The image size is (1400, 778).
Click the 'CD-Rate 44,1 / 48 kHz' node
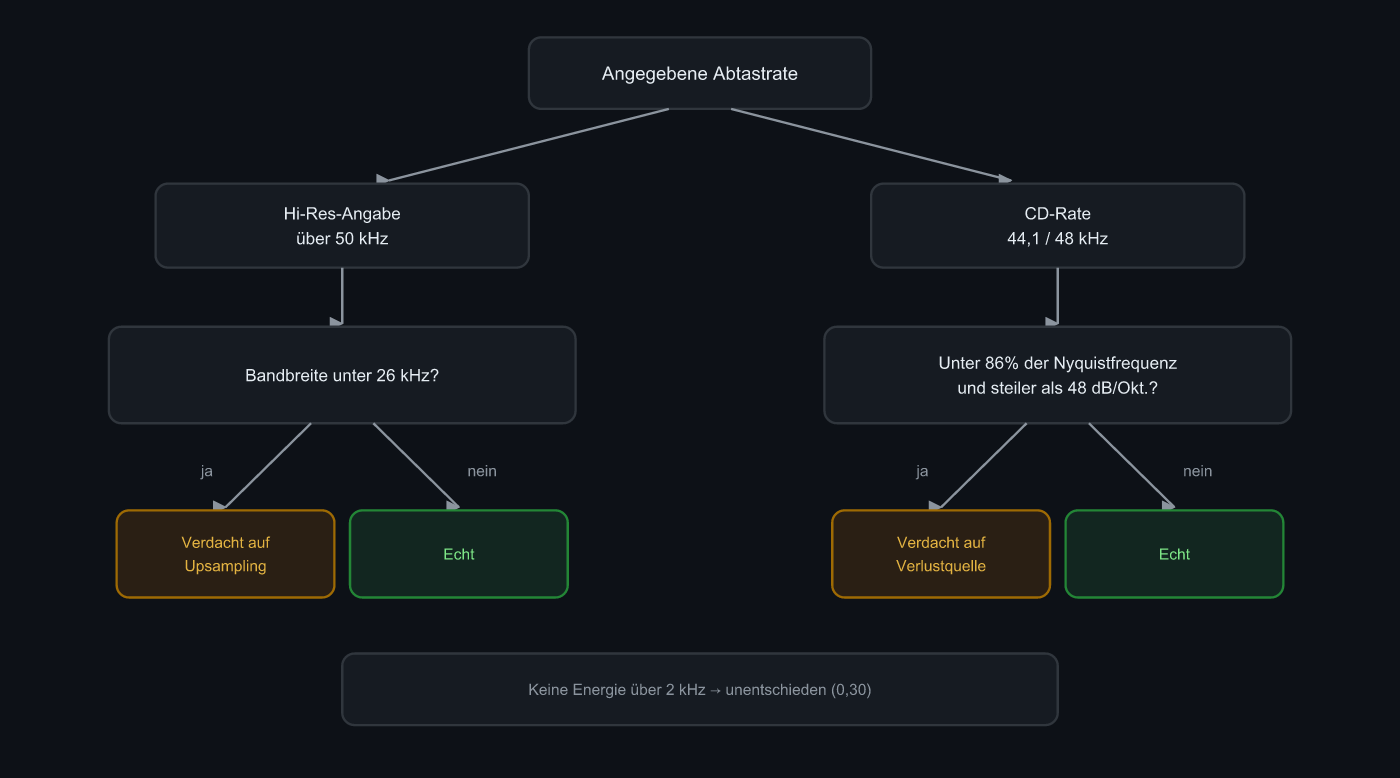(x=1058, y=226)
